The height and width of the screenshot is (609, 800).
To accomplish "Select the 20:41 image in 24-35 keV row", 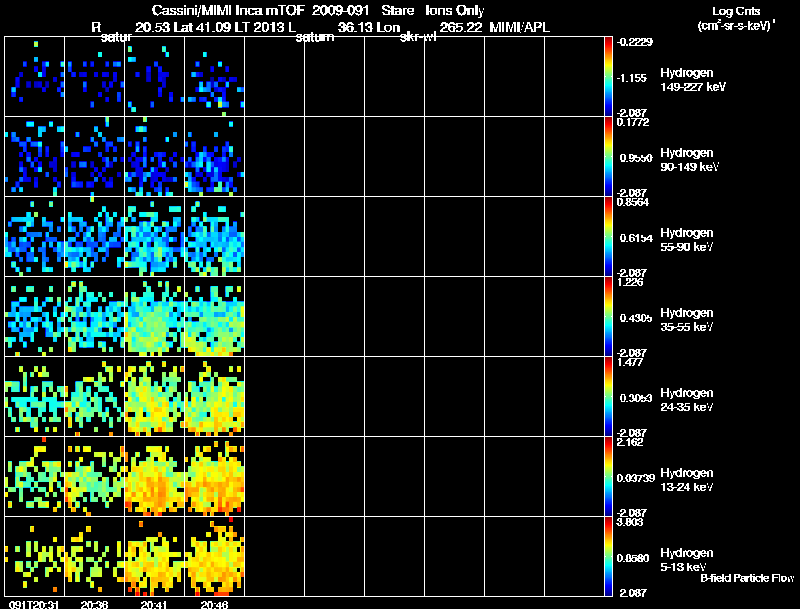I will tap(154, 396).
